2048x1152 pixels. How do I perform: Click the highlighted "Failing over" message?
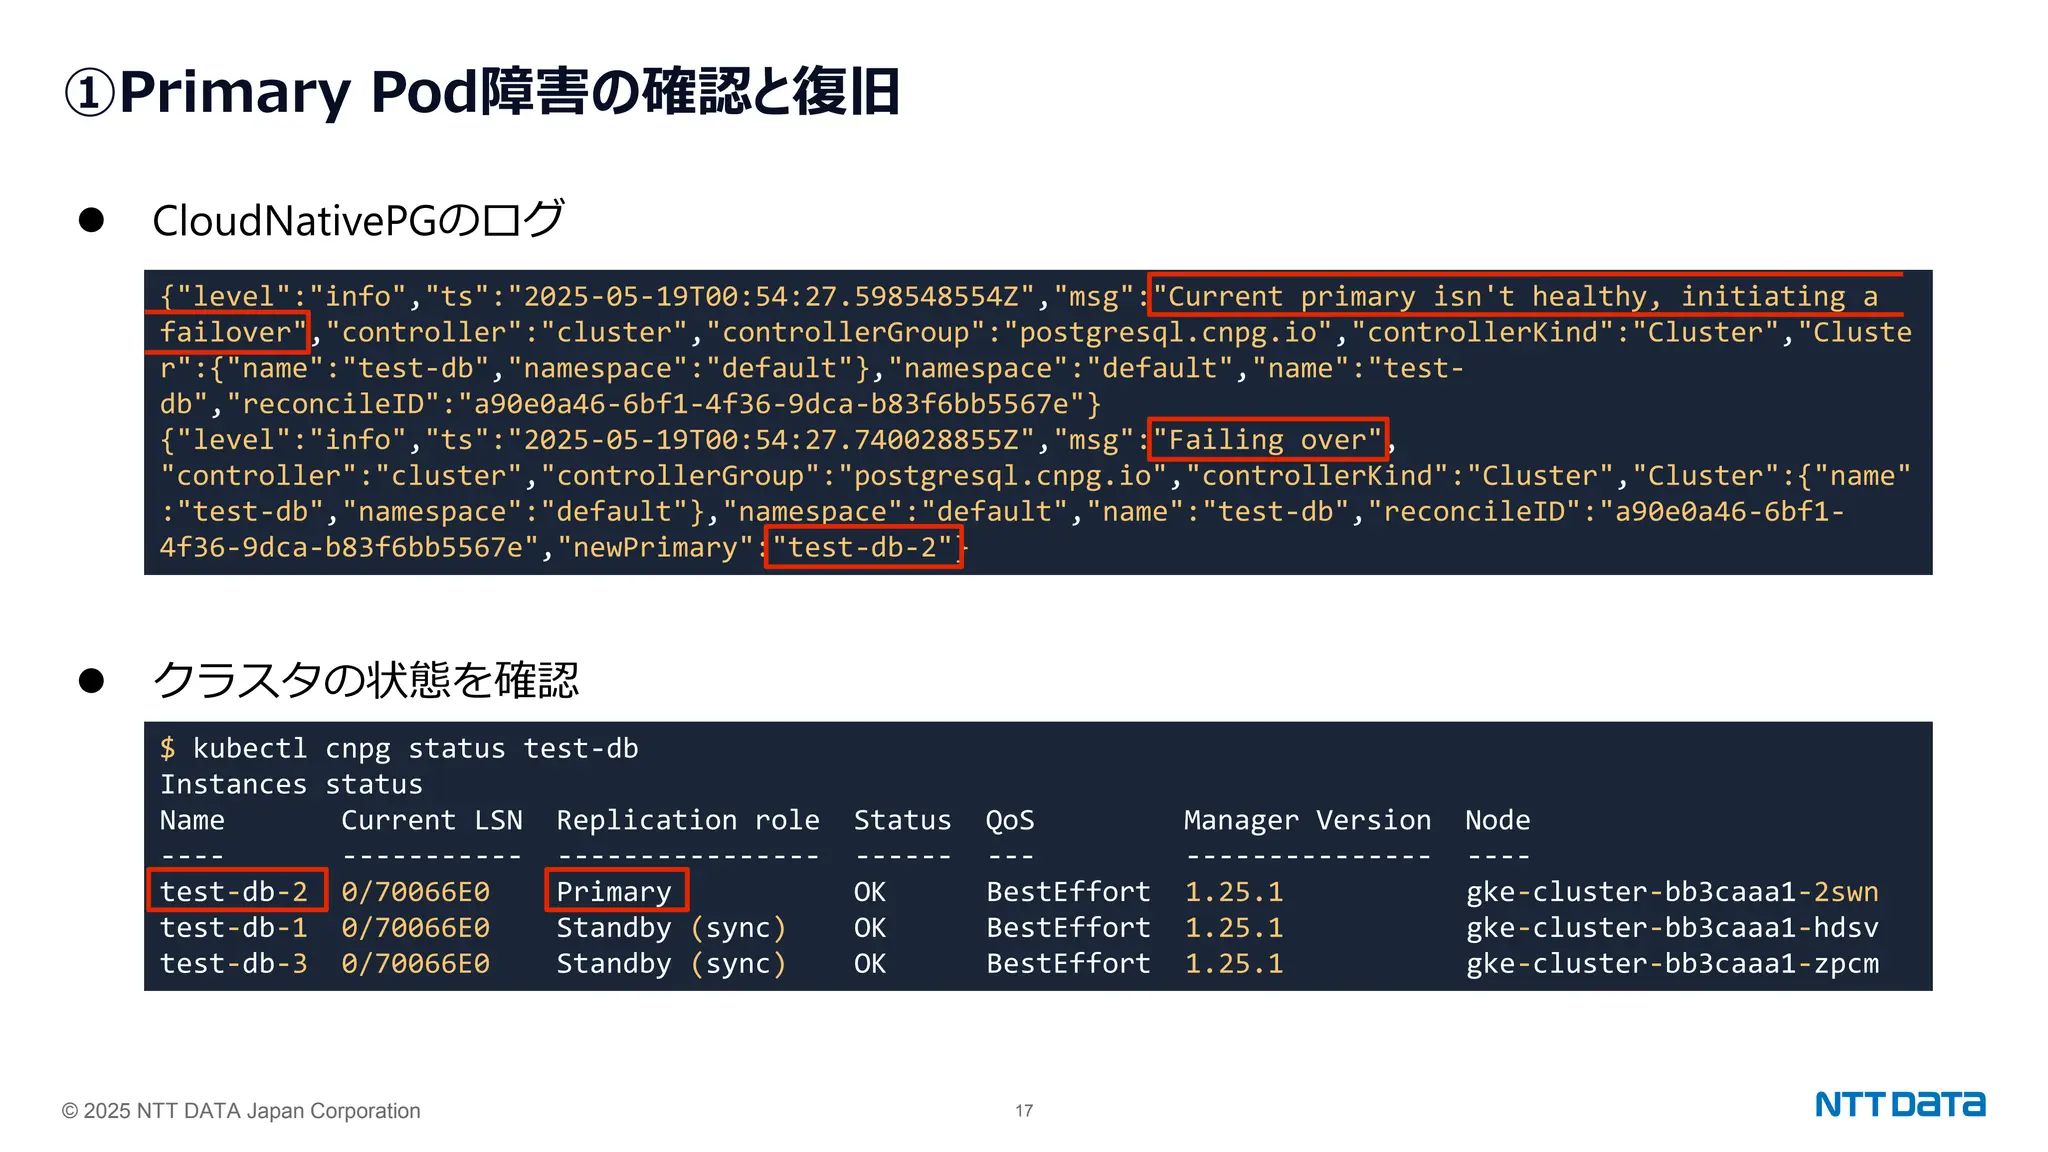(x=1267, y=439)
